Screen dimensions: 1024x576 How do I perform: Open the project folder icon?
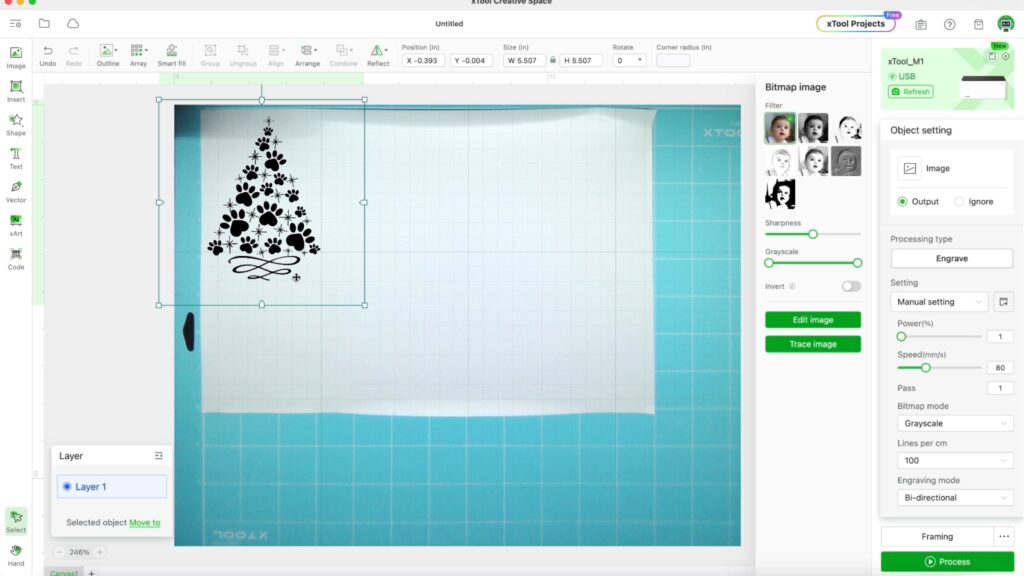[x=44, y=24]
